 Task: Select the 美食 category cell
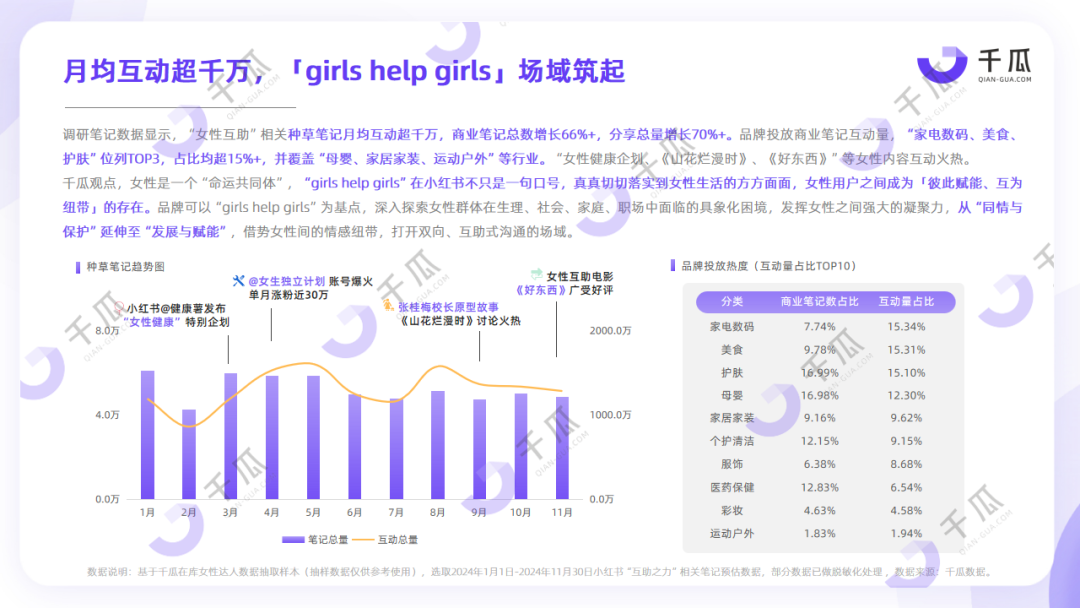click(731, 350)
